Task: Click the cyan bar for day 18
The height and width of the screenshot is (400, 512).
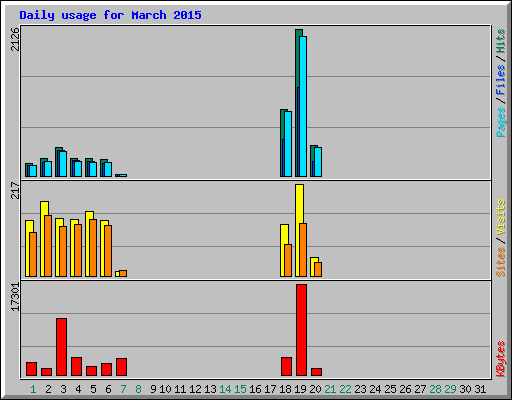Action: point(288,144)
